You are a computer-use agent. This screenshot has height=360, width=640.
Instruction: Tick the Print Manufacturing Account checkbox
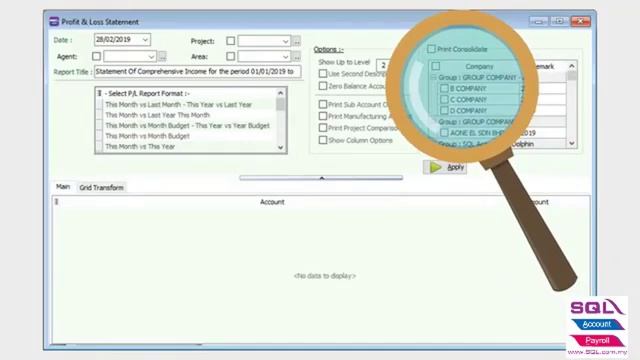(323, 116)
